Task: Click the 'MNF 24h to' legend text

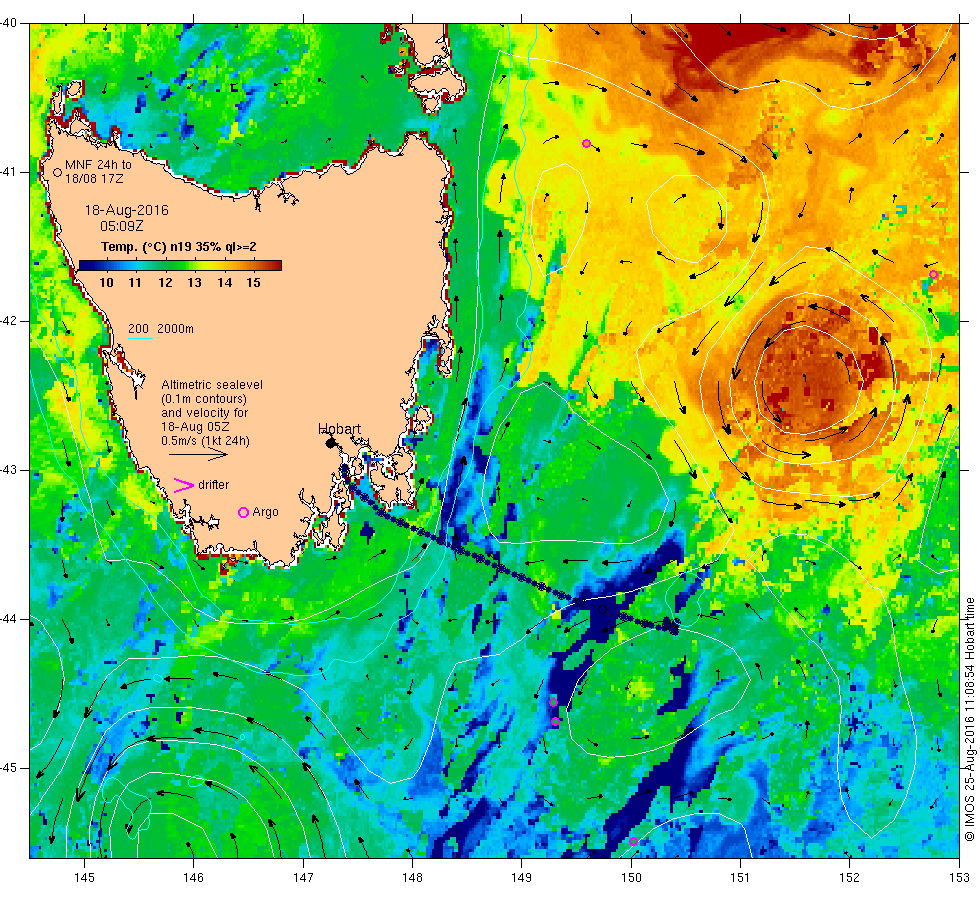Action: pyautogui.click(x=98, y=165)
